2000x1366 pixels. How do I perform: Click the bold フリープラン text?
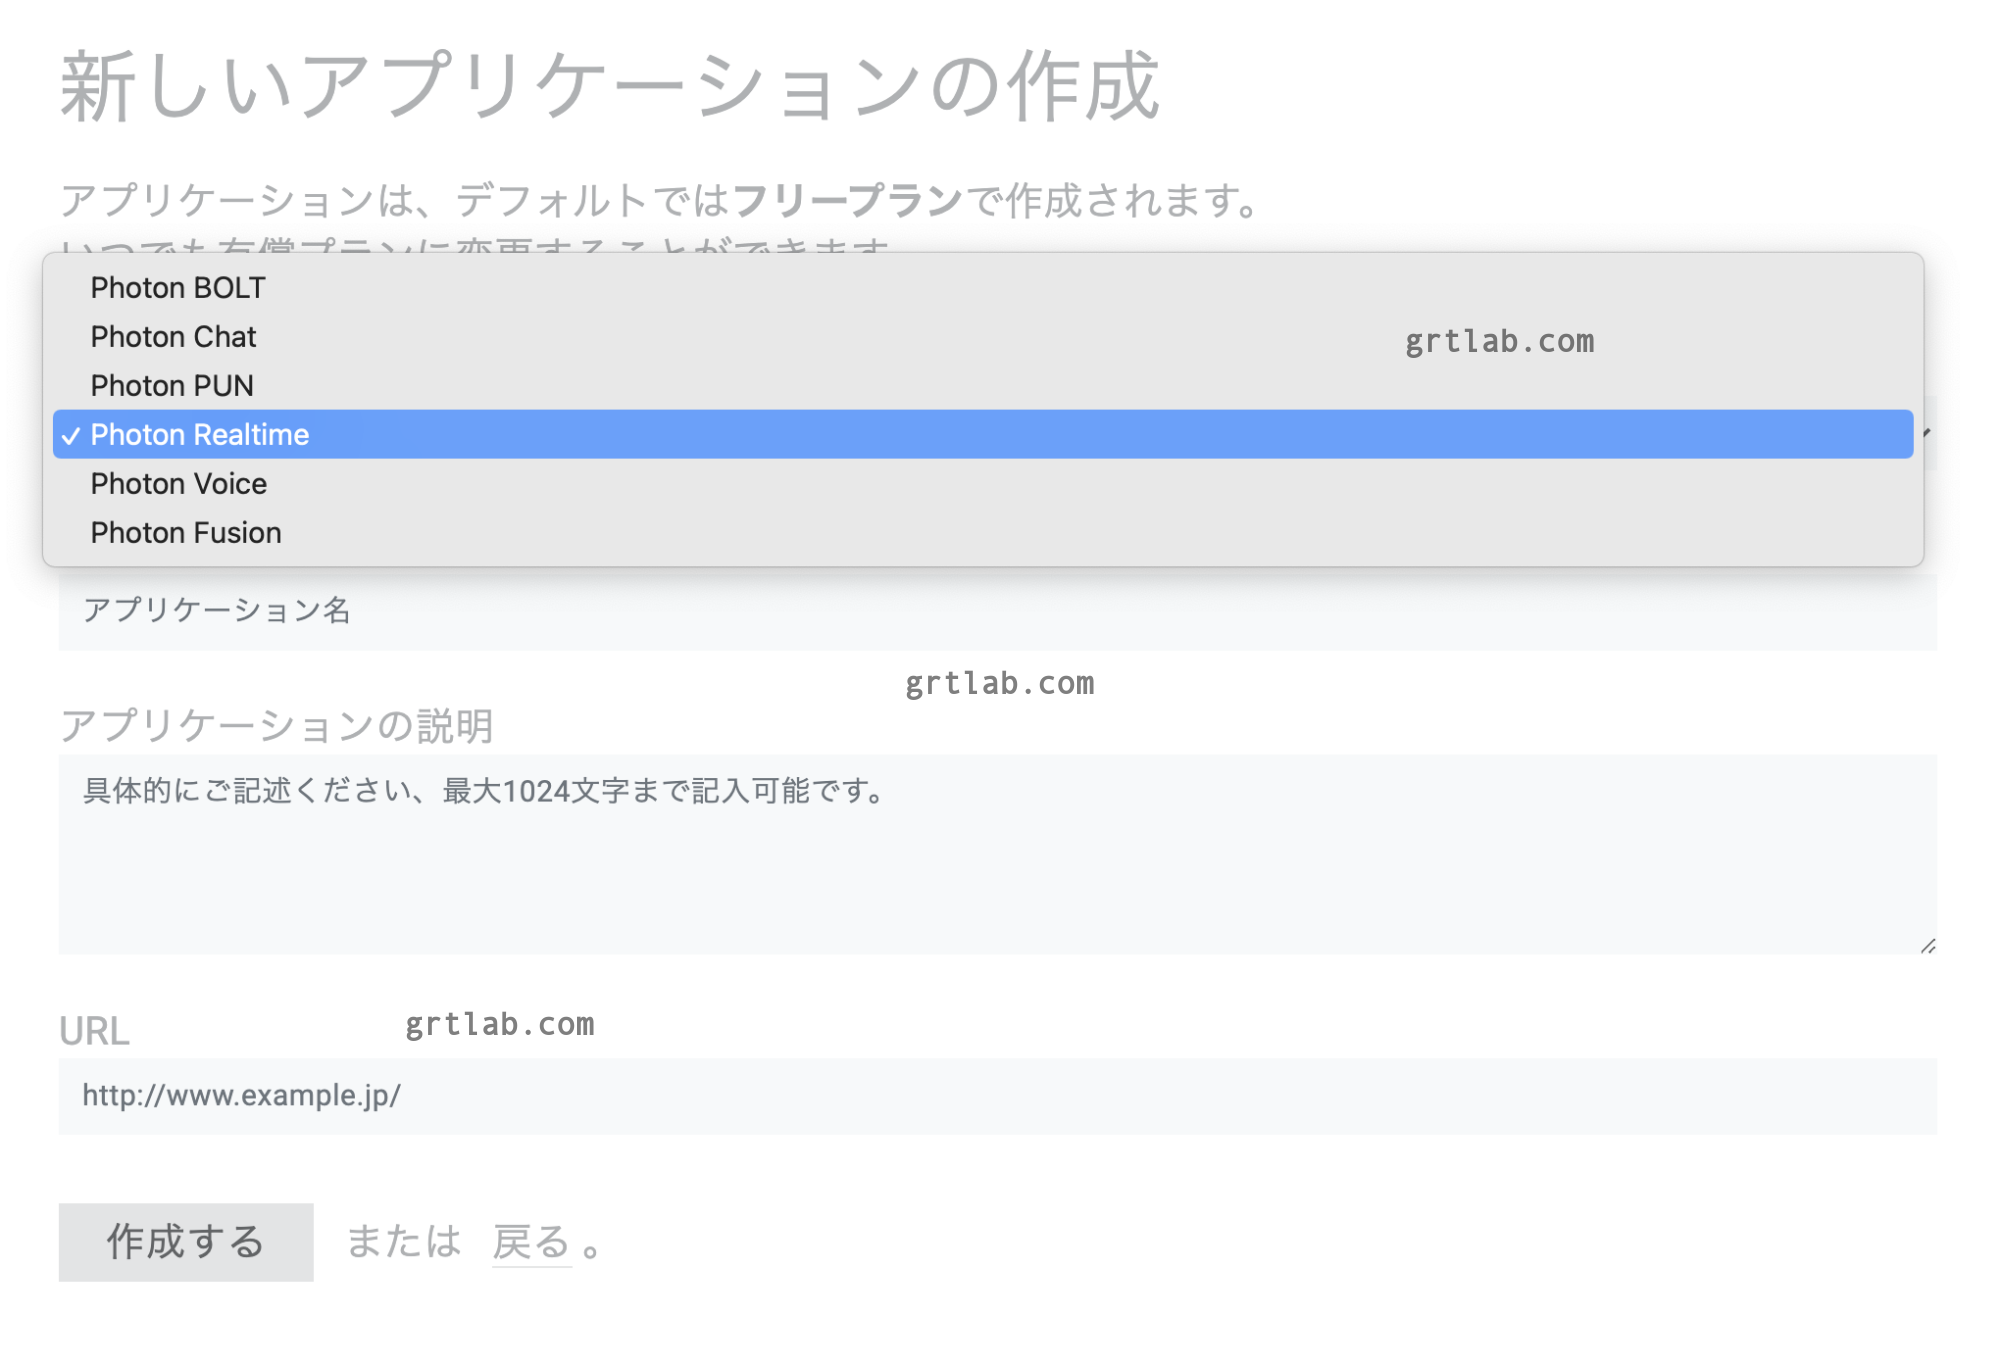coord(847,201)
